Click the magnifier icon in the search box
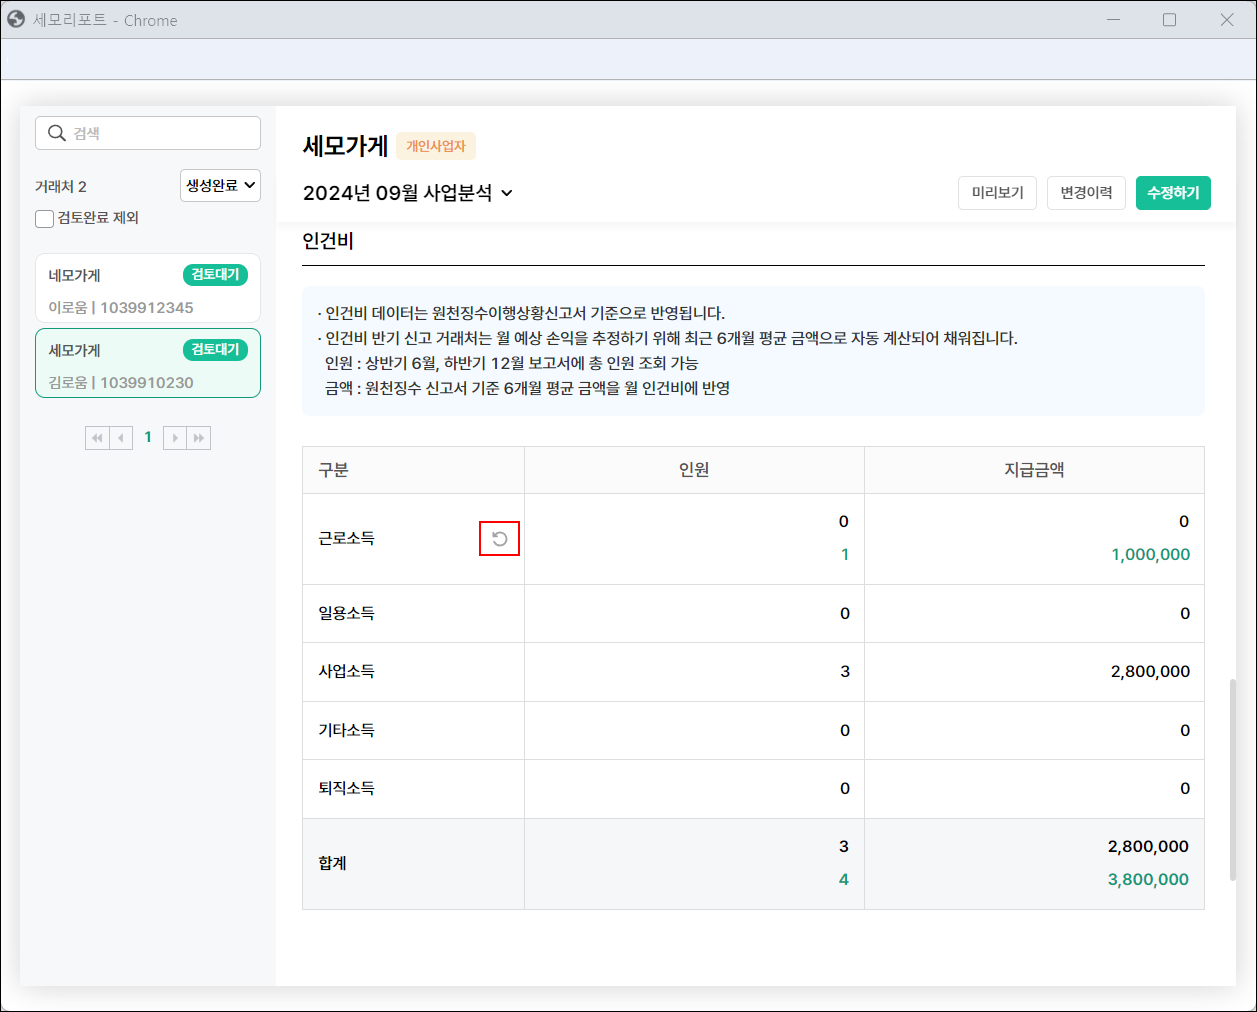The height and width of the screenshot is (1012, 1257). click(57, 133)
